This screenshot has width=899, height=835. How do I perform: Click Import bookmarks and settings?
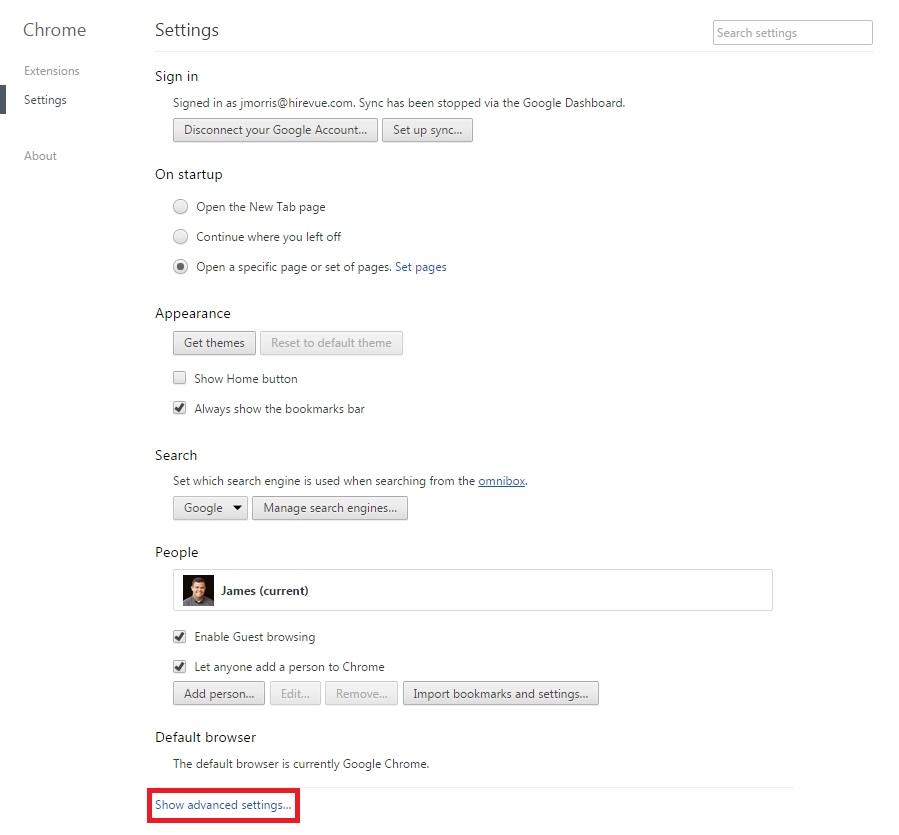500,693
